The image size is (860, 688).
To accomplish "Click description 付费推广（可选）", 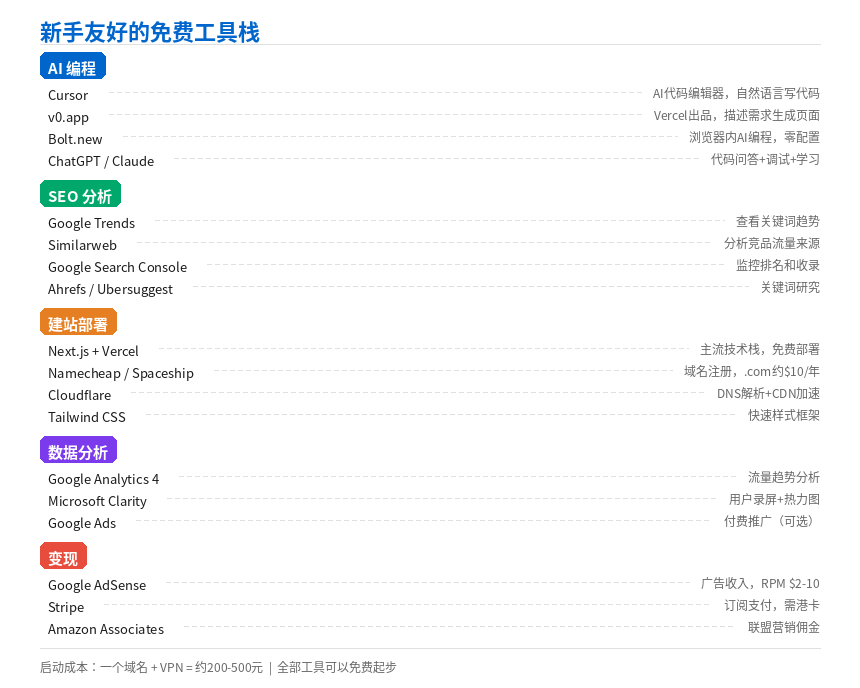I will (x=771, y=521).
